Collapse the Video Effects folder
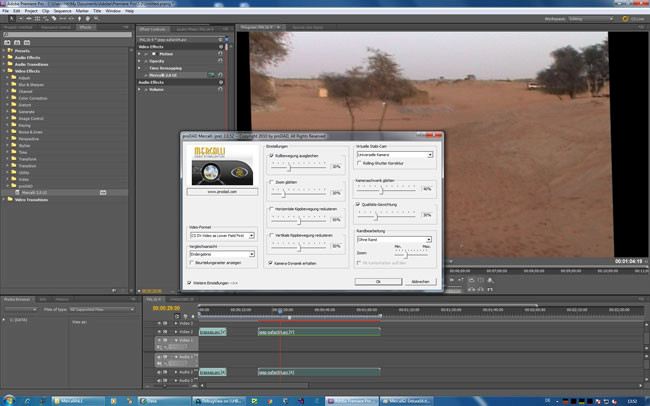 coord(4,71)
